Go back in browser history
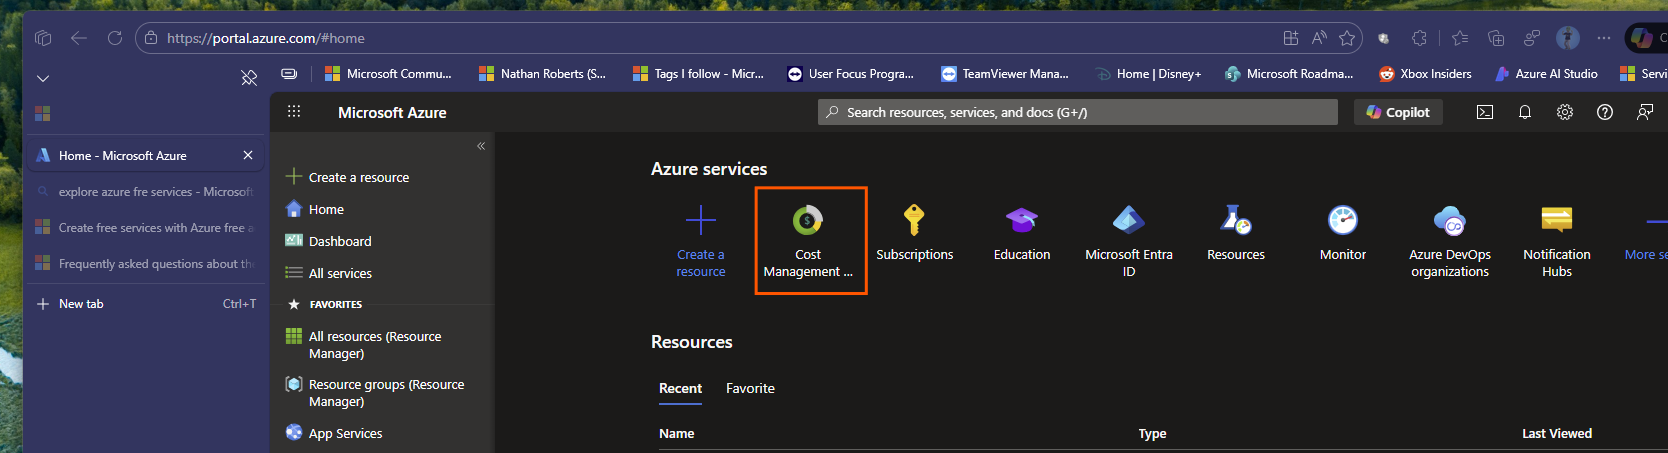The height and width of the screenshot is (453, 1668). pos(79,38)
